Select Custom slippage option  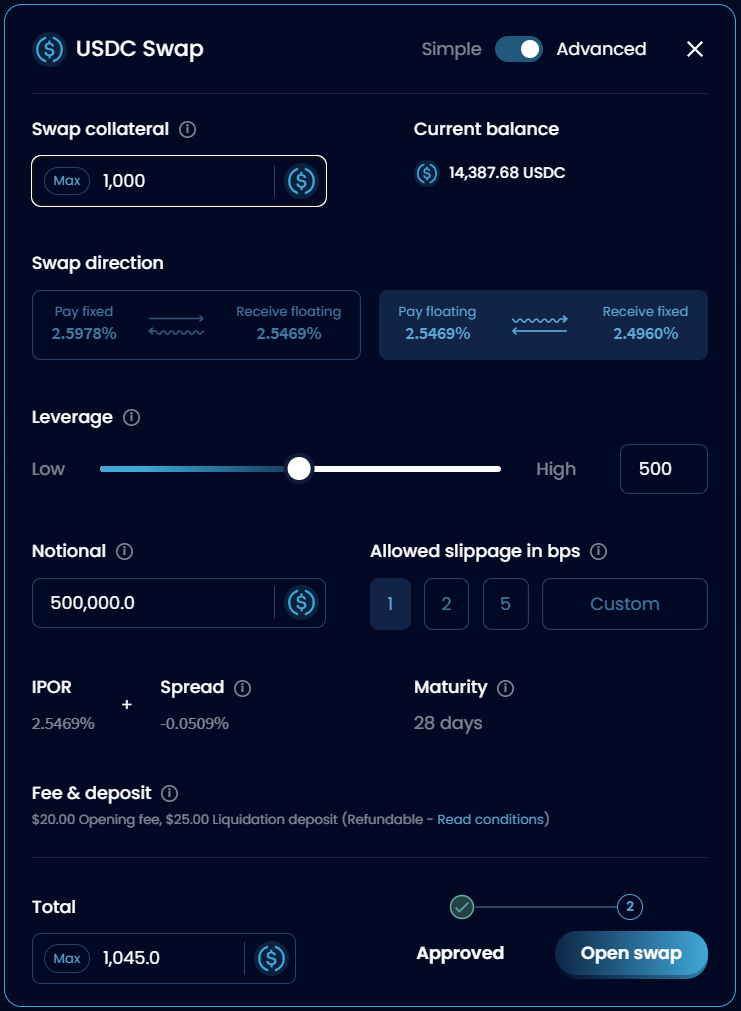[x=625, y=604]
